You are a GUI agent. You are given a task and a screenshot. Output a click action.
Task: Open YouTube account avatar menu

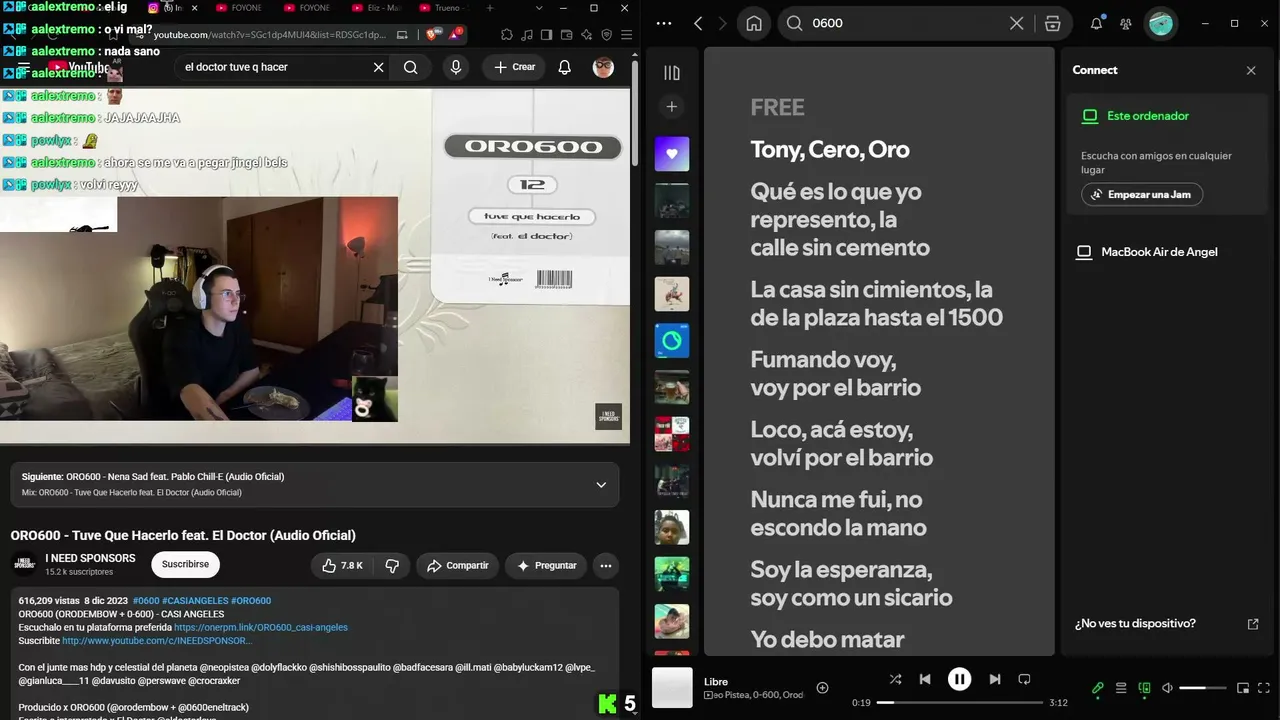(x=603, y=67)
